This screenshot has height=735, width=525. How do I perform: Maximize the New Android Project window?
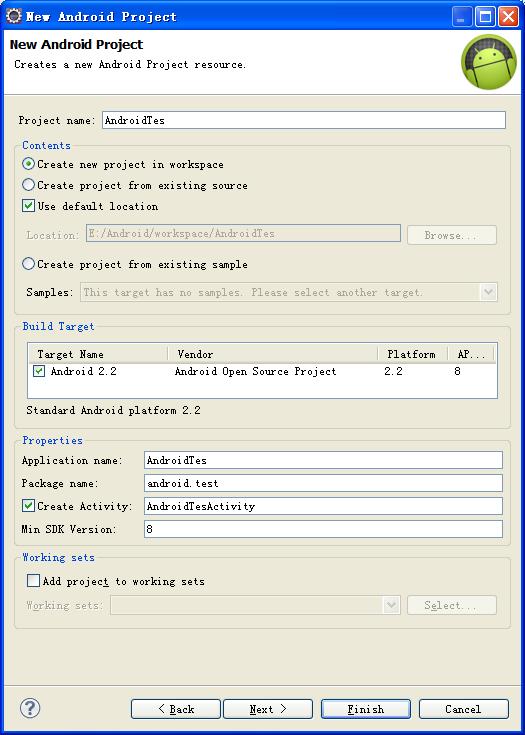(x=485, y=17)
